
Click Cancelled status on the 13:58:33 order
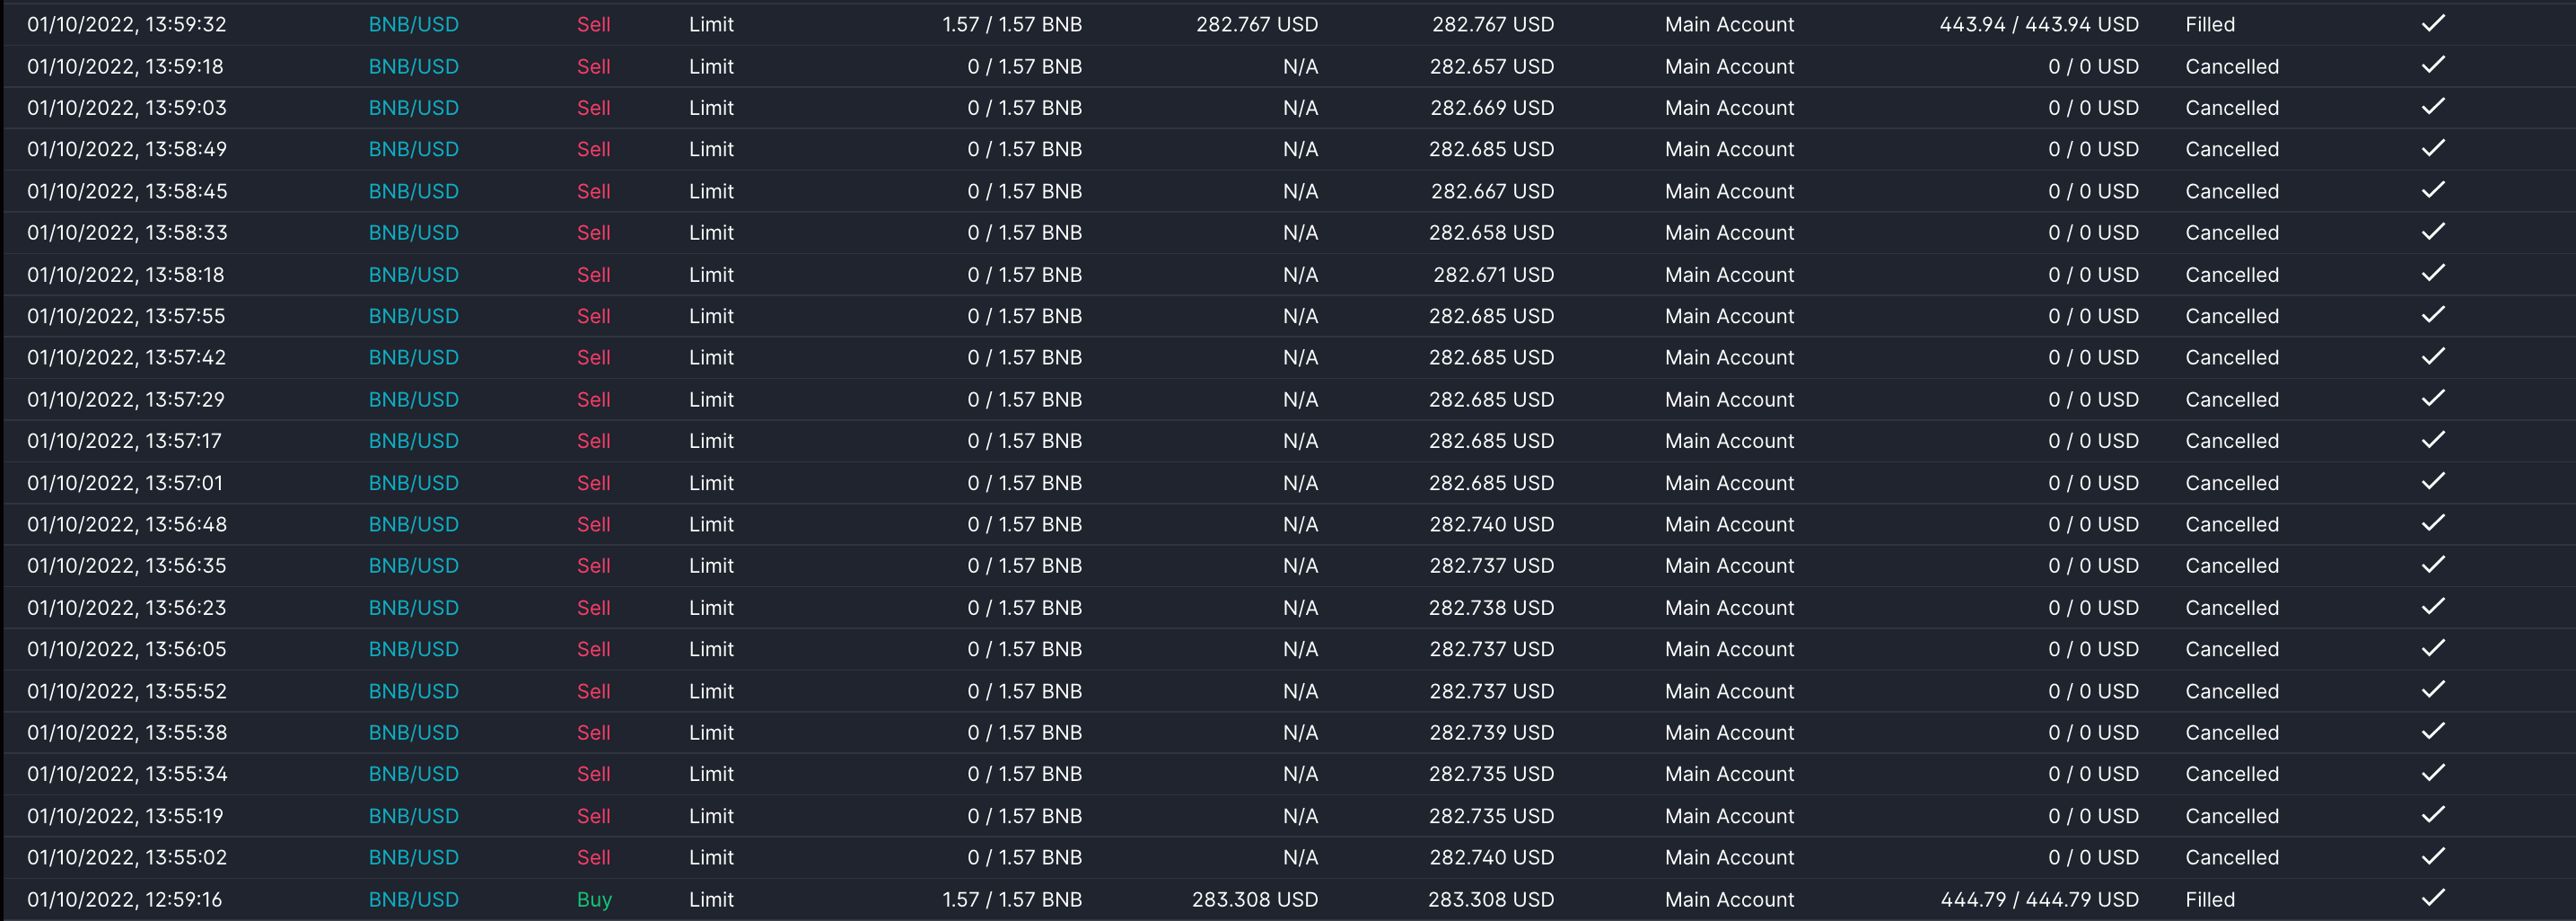(x=2233, y=231)
